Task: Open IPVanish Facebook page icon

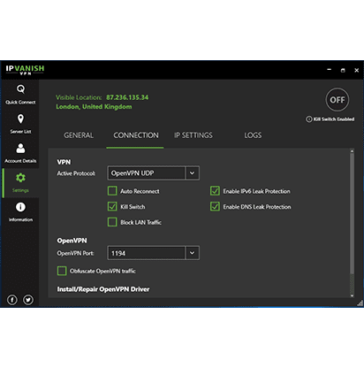Action: pos(12,300)
